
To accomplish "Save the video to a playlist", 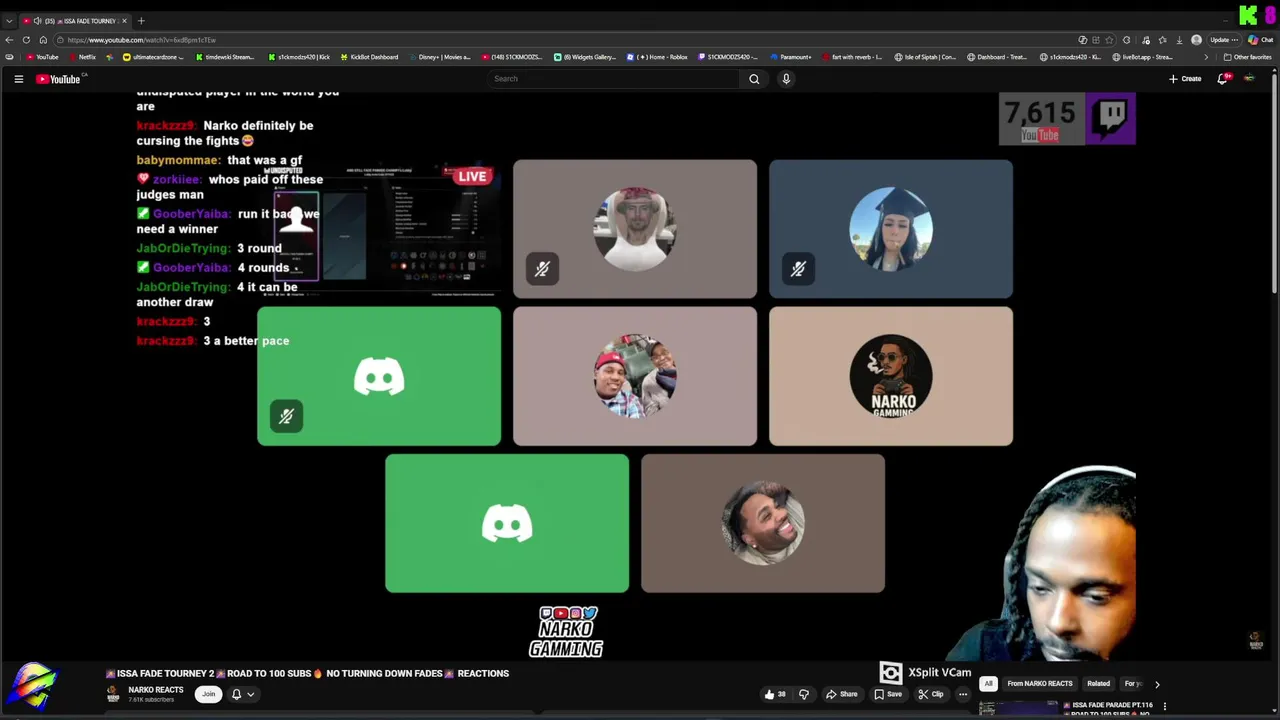I will pos(887,694).
